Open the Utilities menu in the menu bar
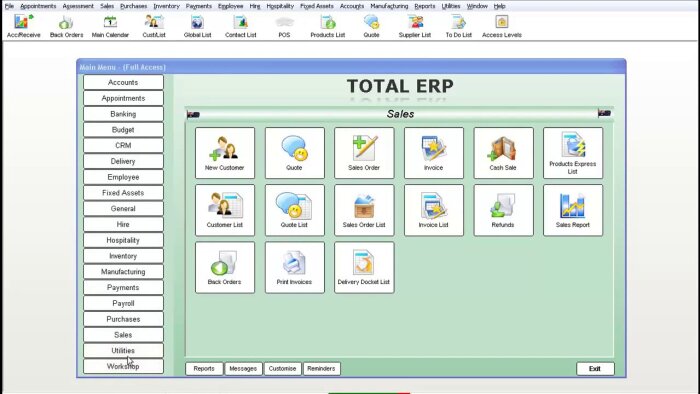 pyautogui.click(x=451, y=6)
